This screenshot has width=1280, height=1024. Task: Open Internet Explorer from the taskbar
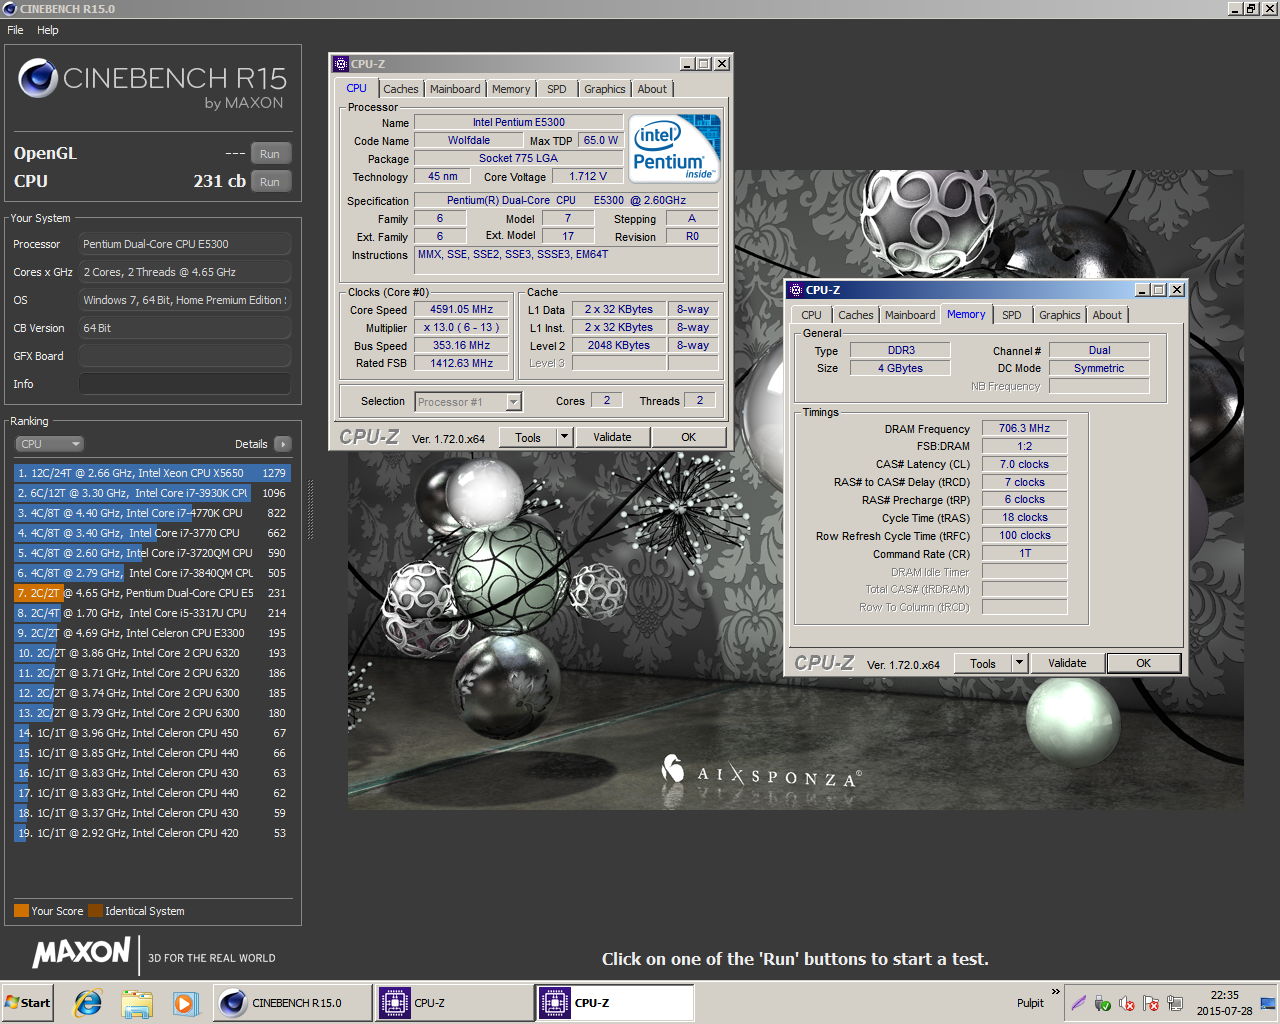(88, 1003)
